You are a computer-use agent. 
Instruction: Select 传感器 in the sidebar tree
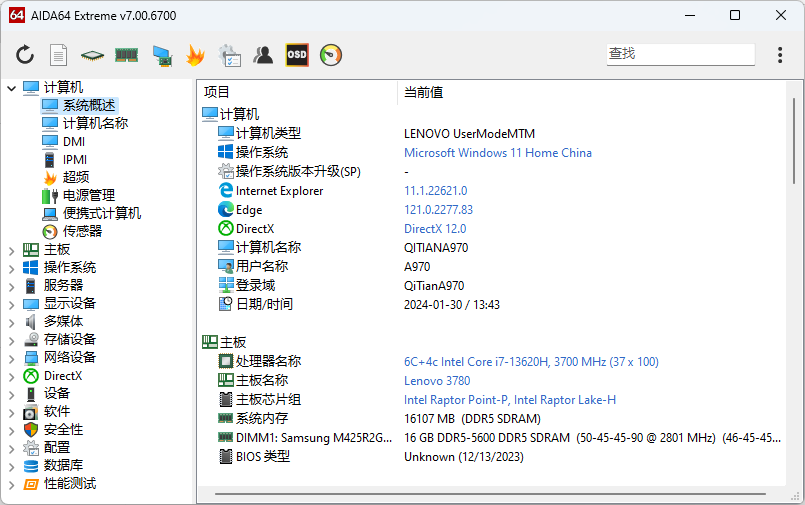click(82, 231)
